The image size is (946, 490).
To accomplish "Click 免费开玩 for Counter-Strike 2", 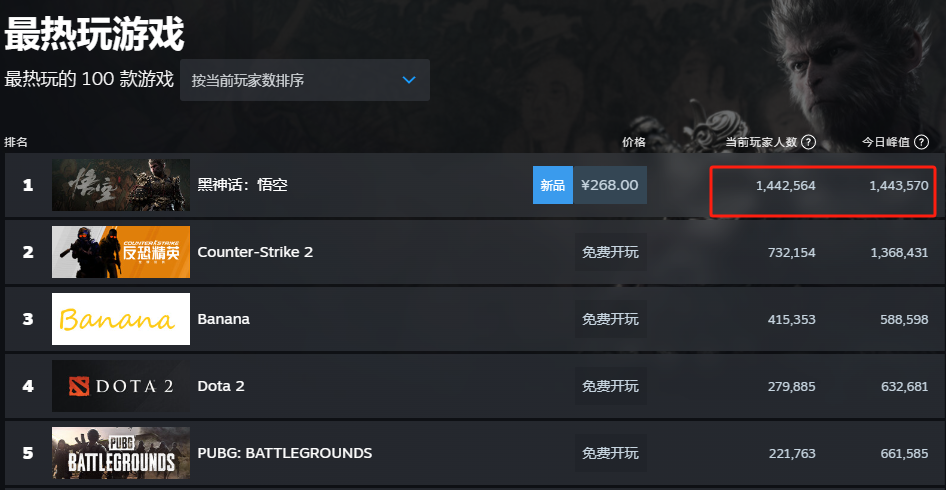I will (610, 252).
